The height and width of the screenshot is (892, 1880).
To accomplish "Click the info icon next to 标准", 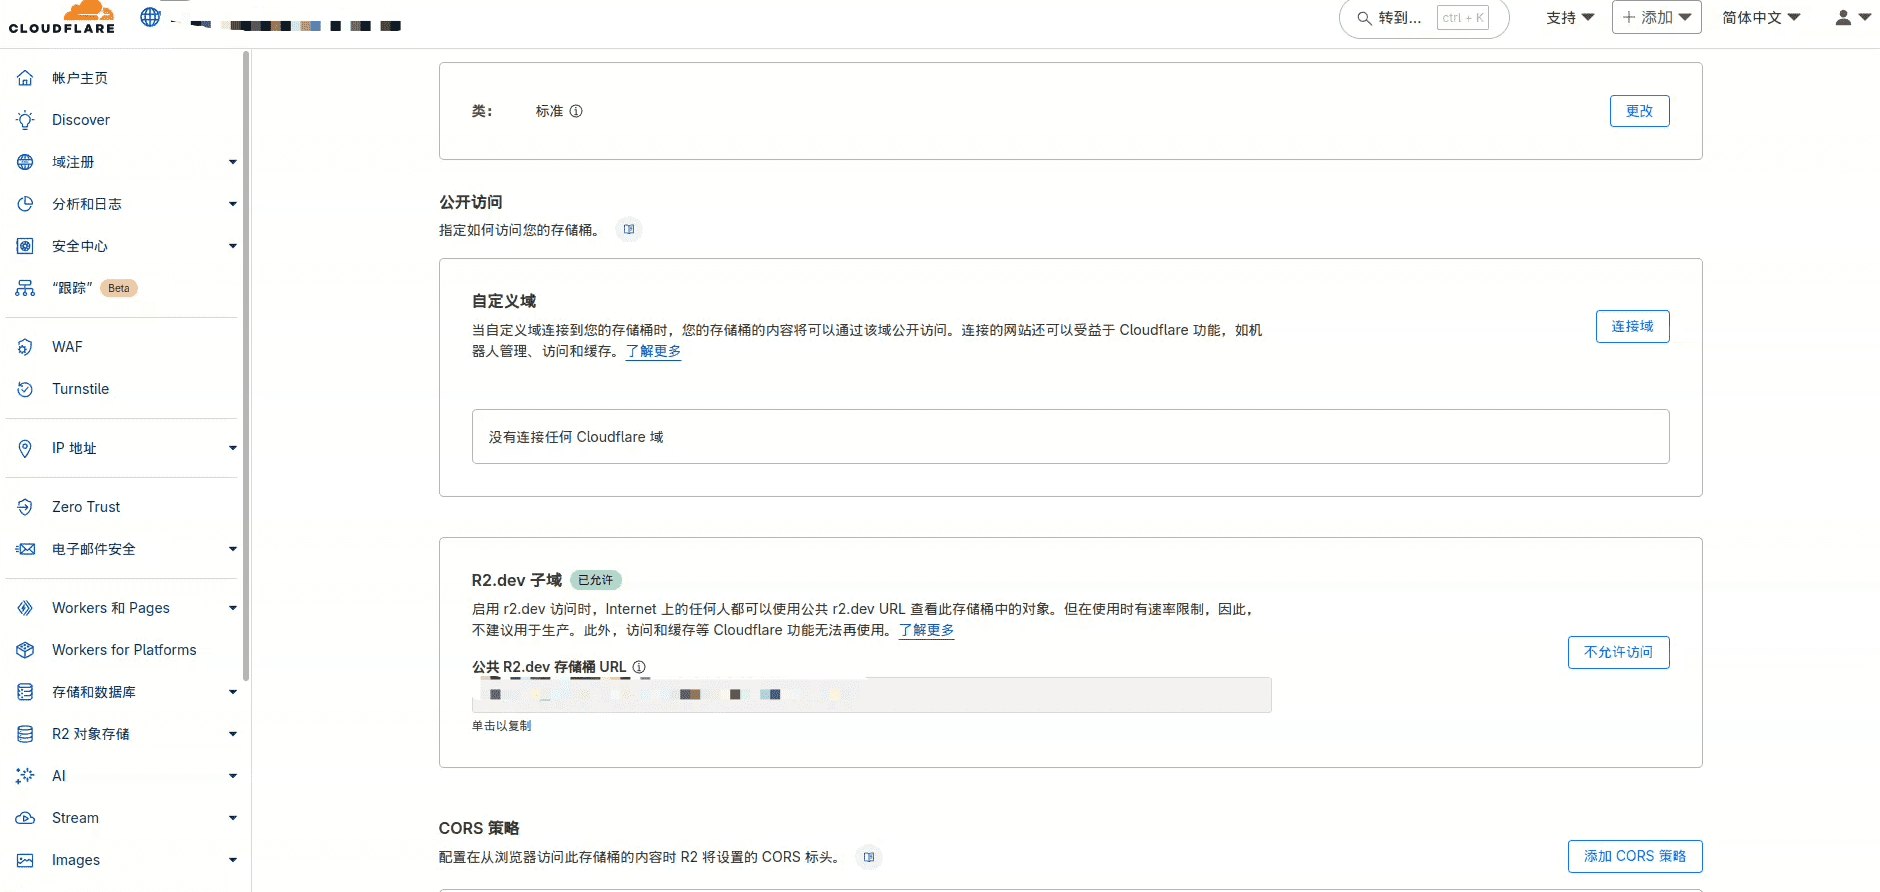I will (x=576, y=111).
